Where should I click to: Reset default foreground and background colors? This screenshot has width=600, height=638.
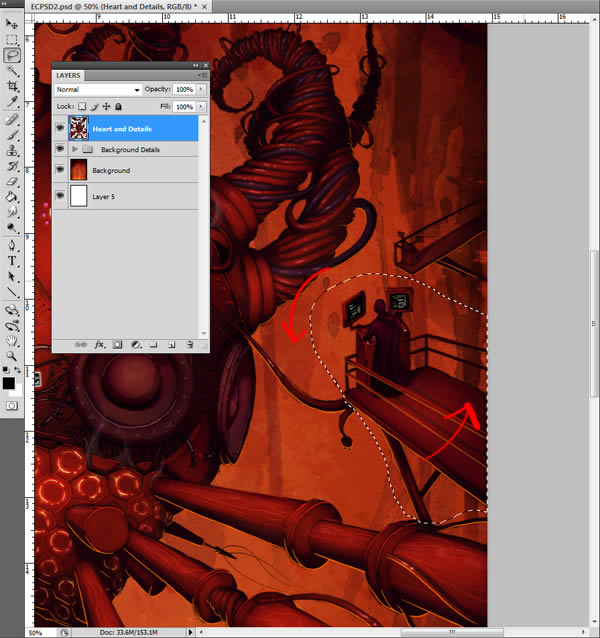point(6,370)
